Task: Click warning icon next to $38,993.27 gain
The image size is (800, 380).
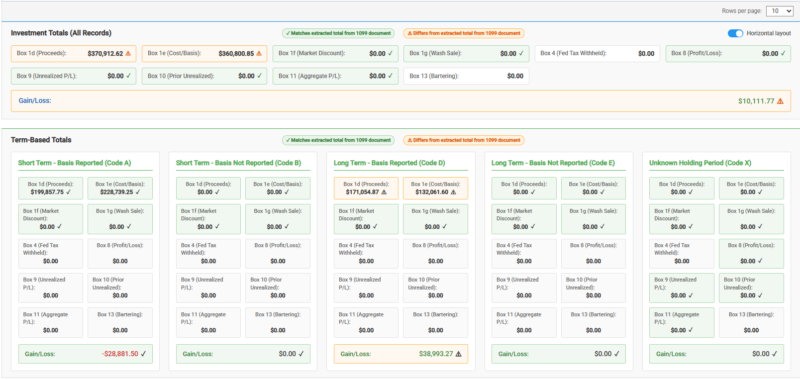Action: coord(458,353)
